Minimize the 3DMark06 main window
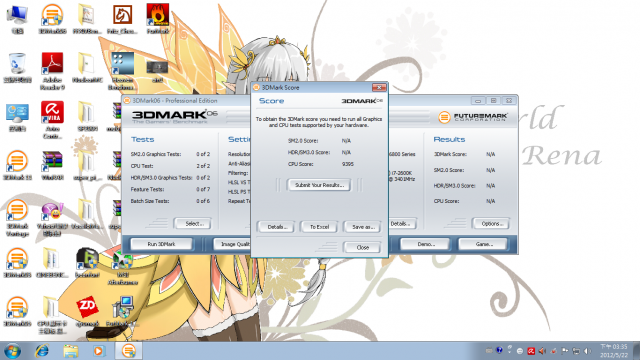Screen dimensions: 640x360 coord(478,100)
